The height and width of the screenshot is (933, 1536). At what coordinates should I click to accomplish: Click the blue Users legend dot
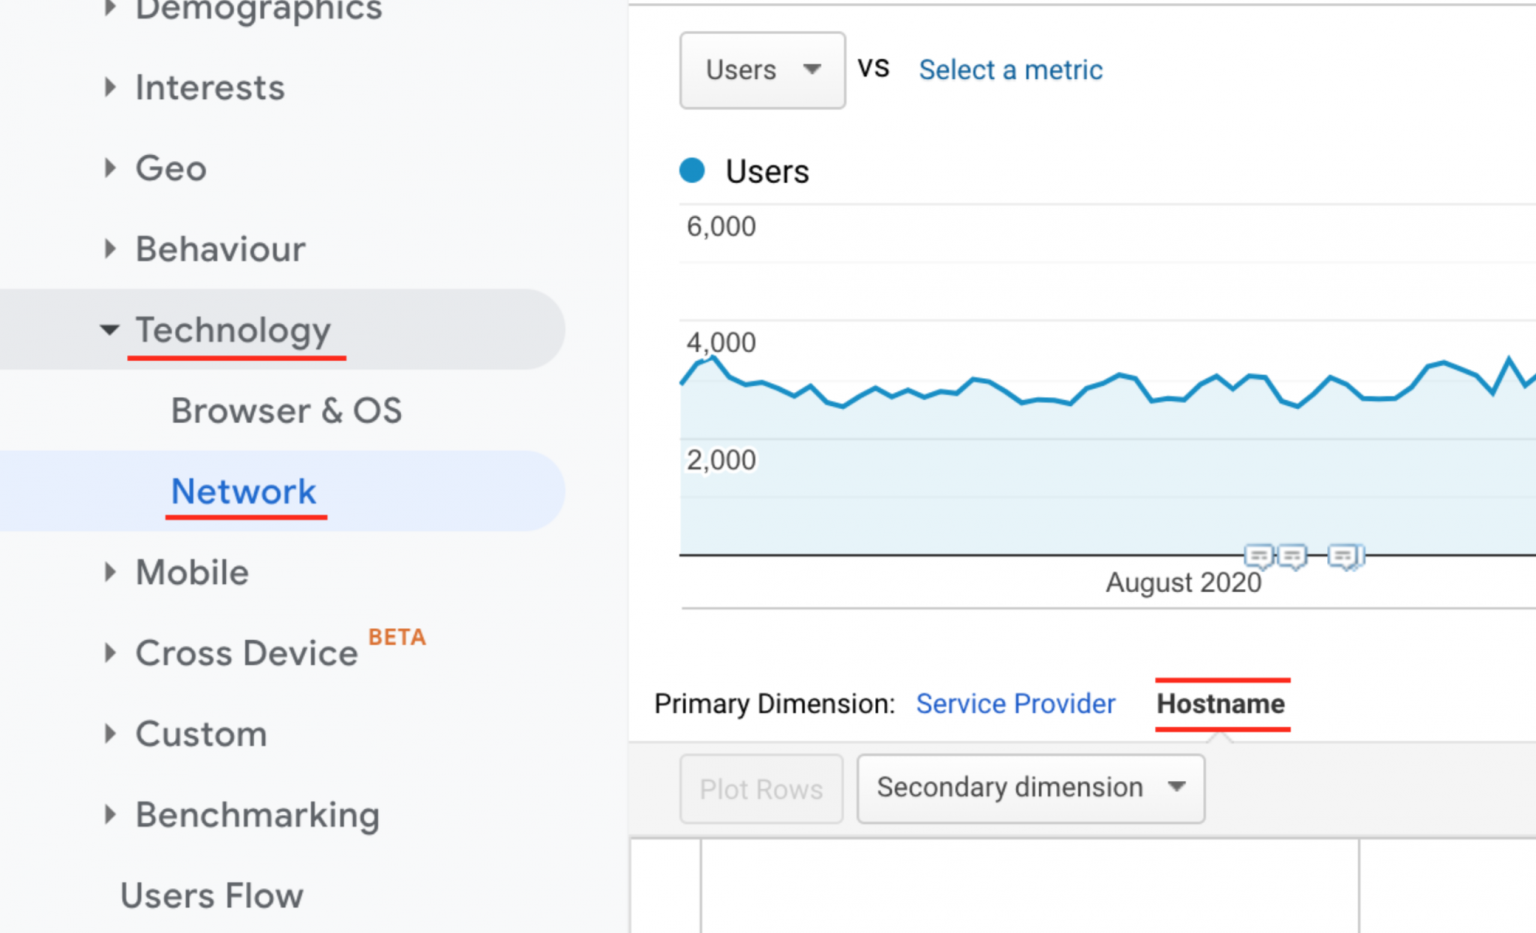692,171
